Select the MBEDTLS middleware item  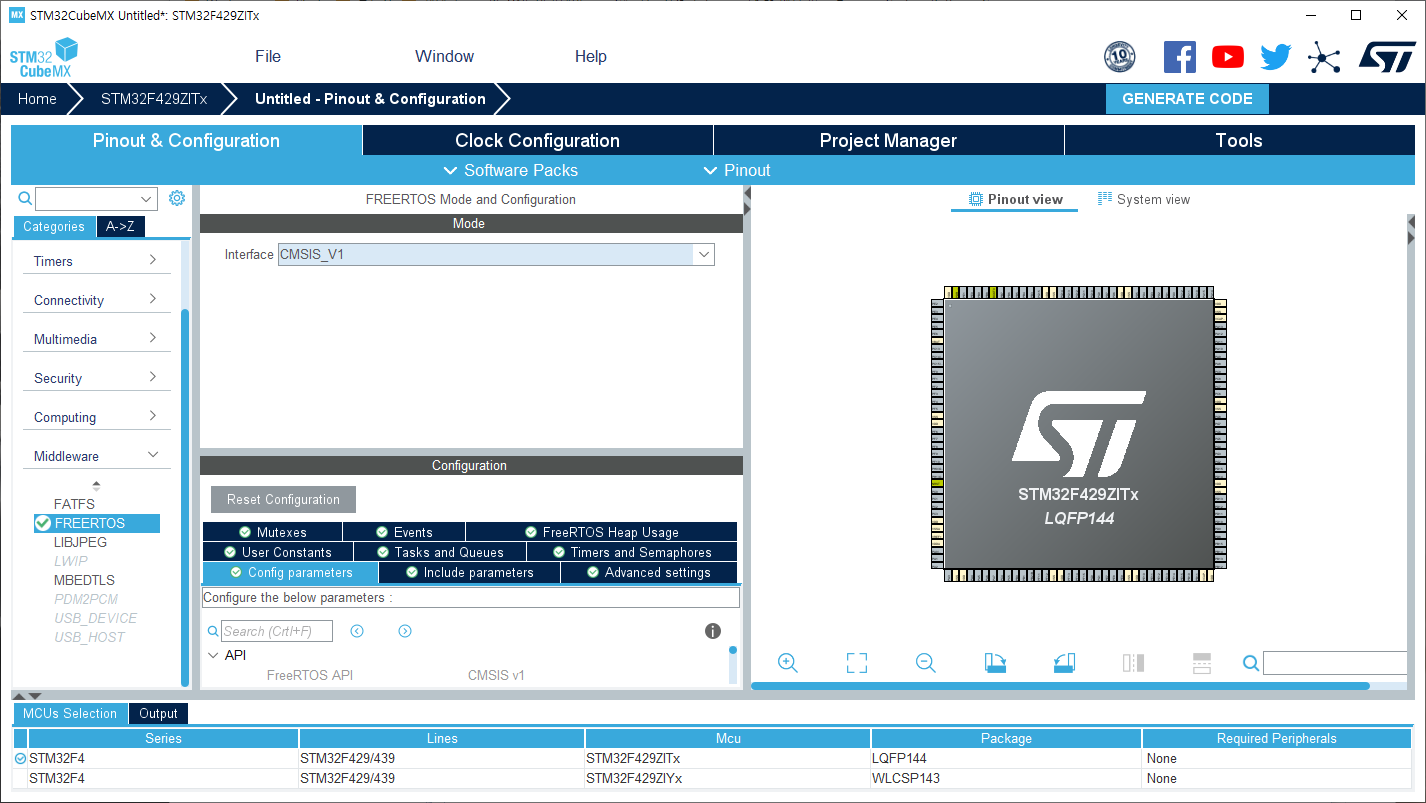tap(84, 580)
